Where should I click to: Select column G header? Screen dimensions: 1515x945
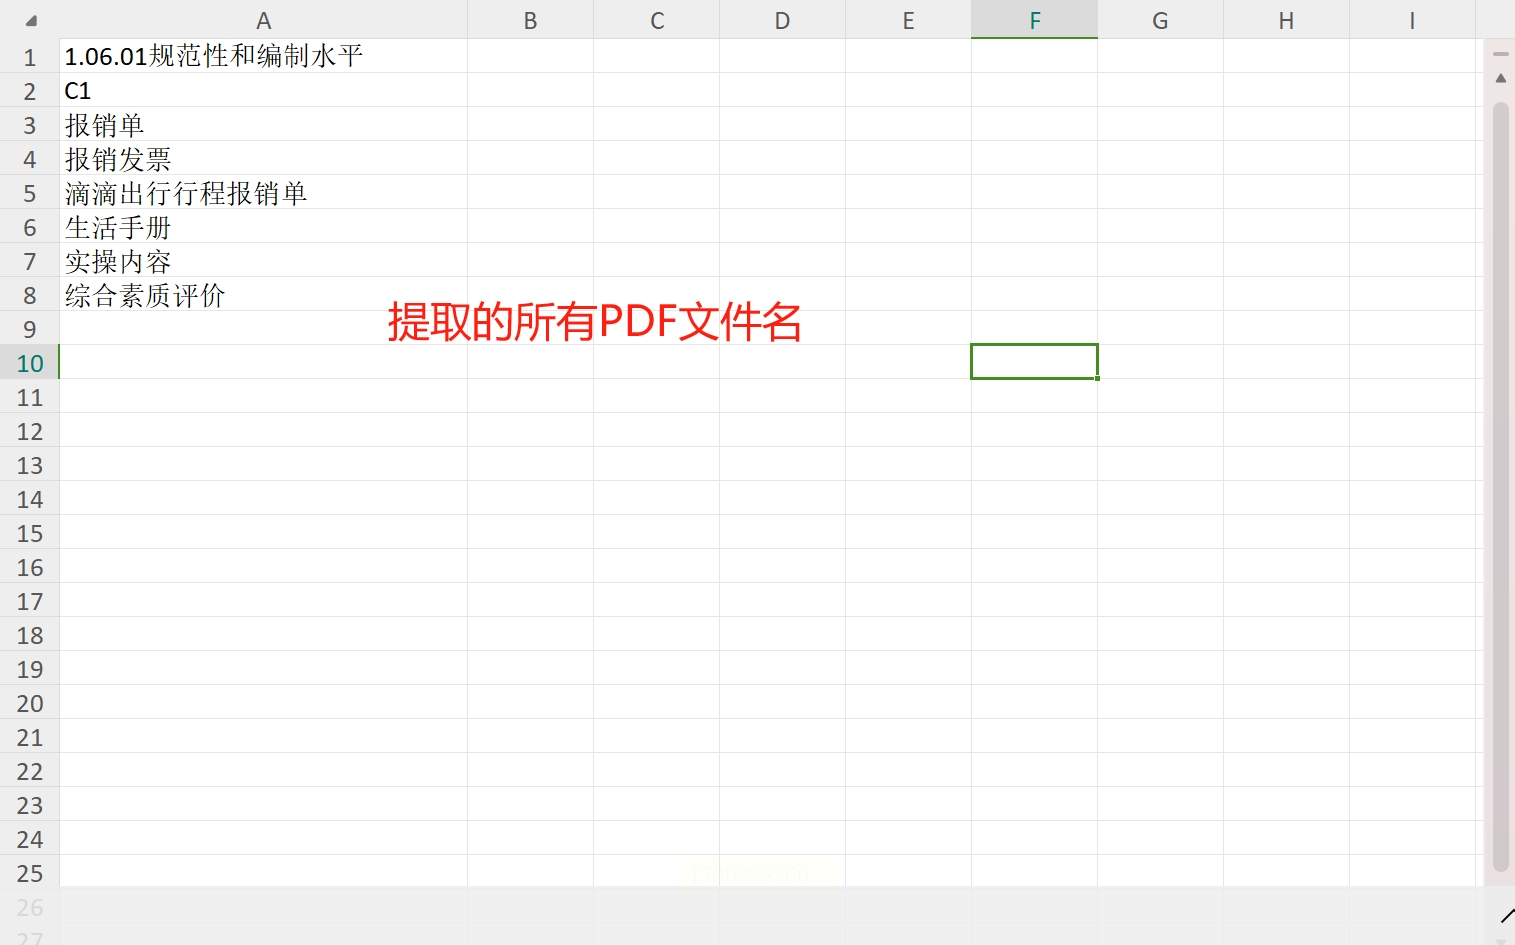(x=1160, y=20)
